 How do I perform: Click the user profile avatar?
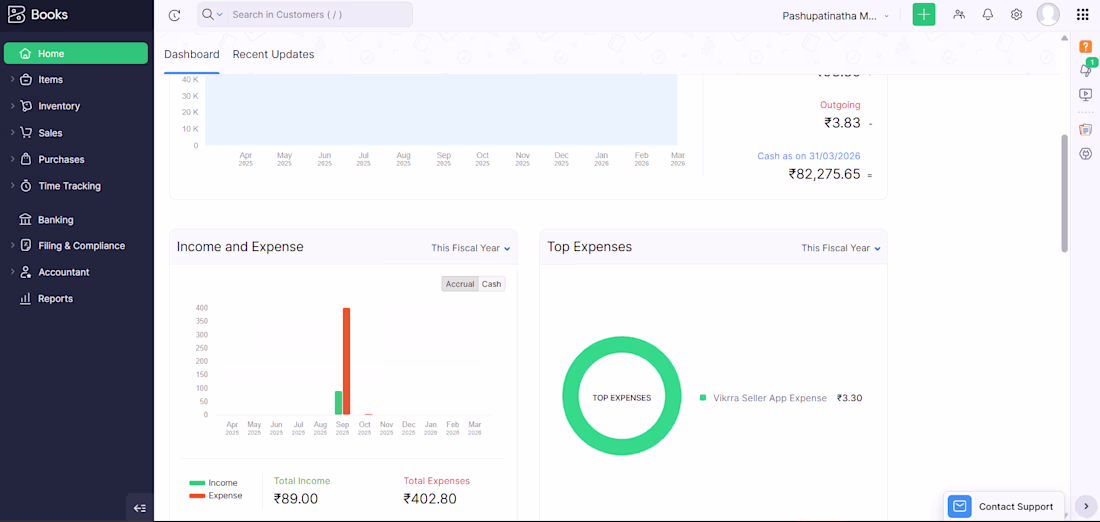tap(1048, 14)
